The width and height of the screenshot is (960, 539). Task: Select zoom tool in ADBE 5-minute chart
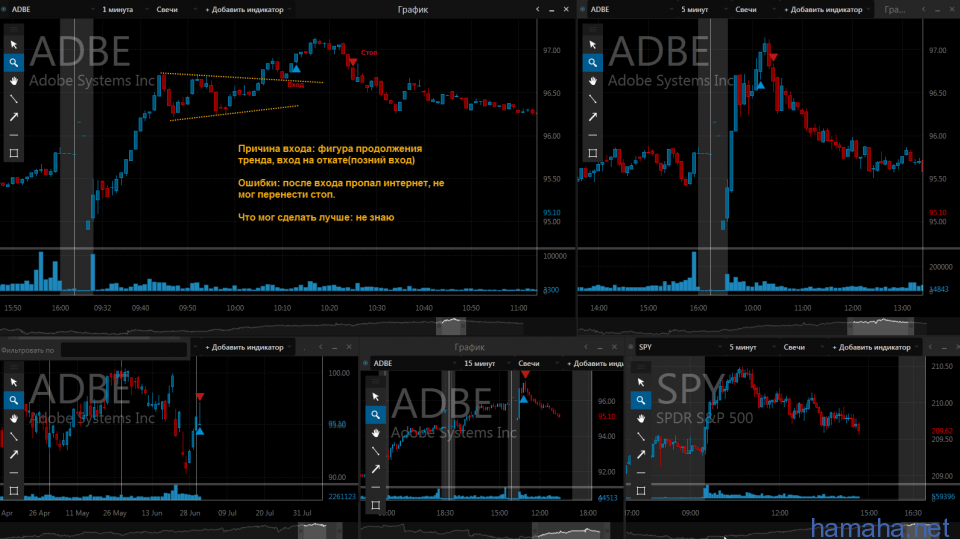click(x=592, y=62)
